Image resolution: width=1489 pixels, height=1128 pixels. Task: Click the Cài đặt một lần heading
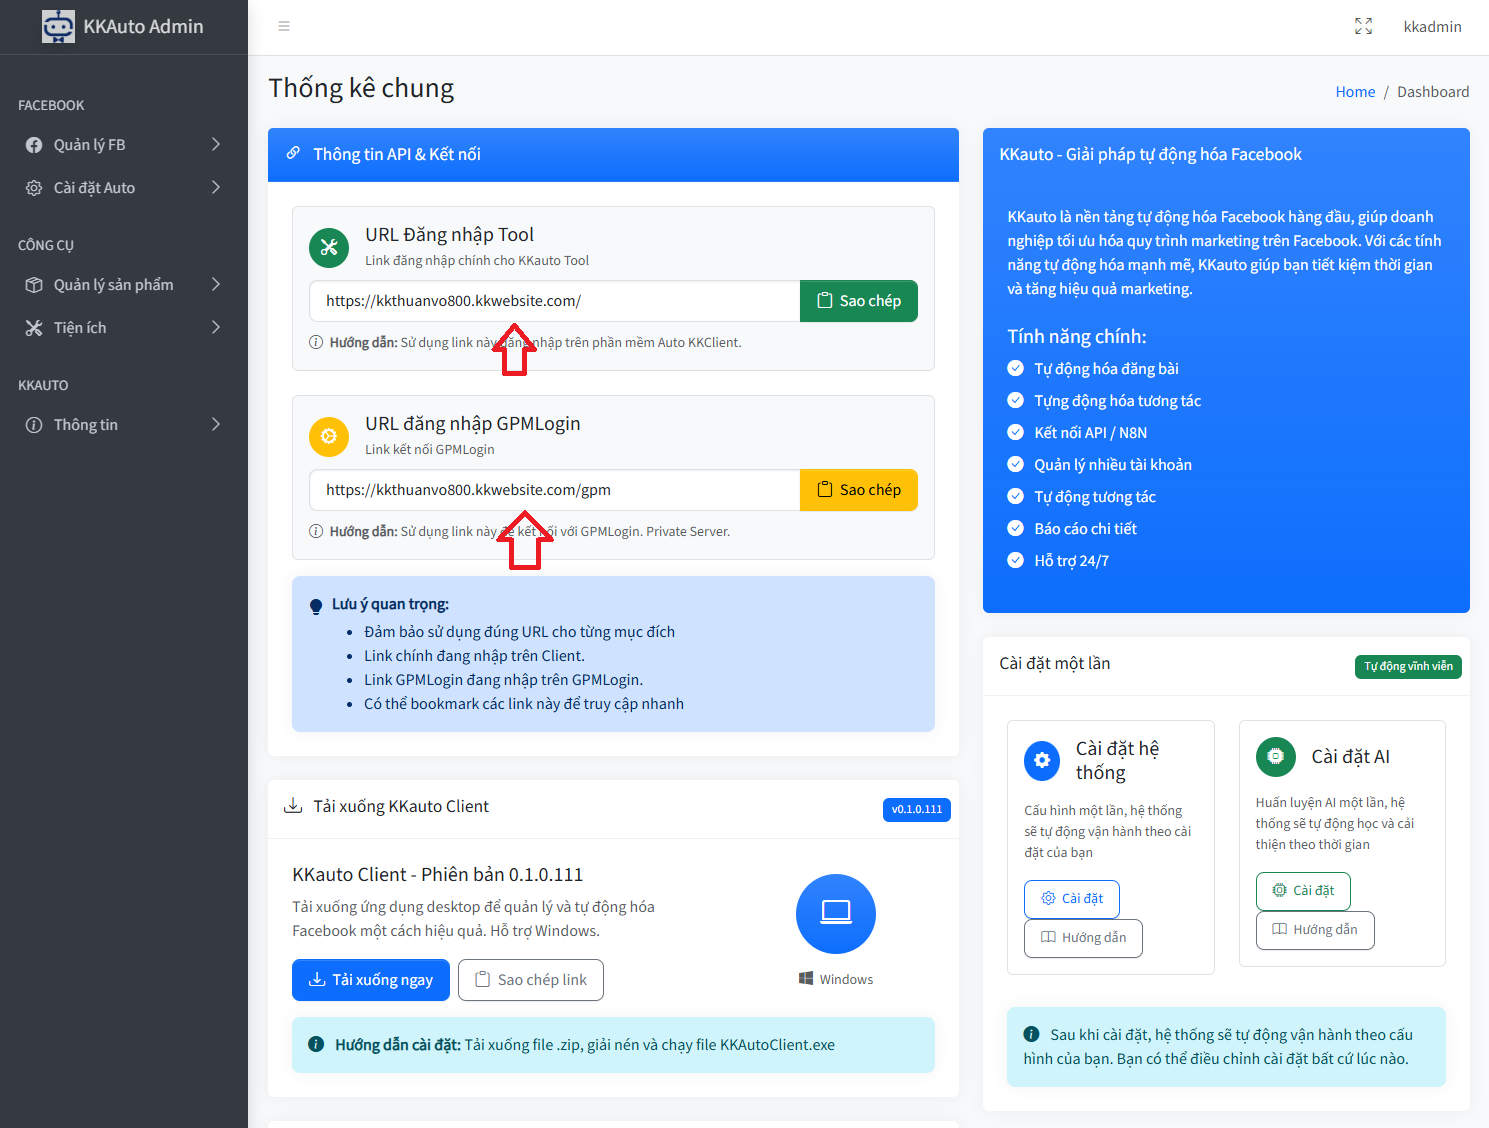(x=1055, y=664)
